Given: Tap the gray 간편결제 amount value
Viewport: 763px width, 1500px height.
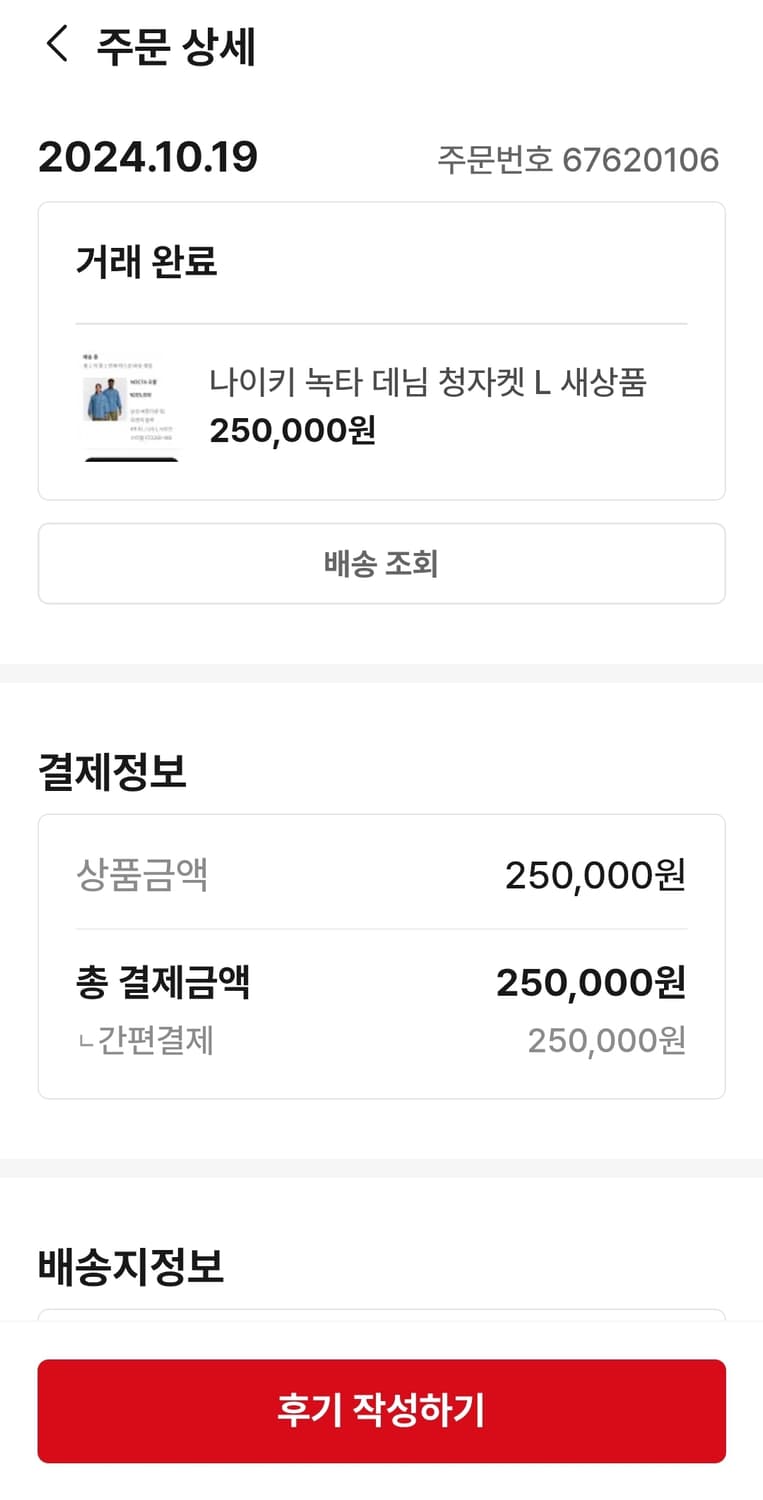Looking at the screenshot, I should [x=607, y=1041].
